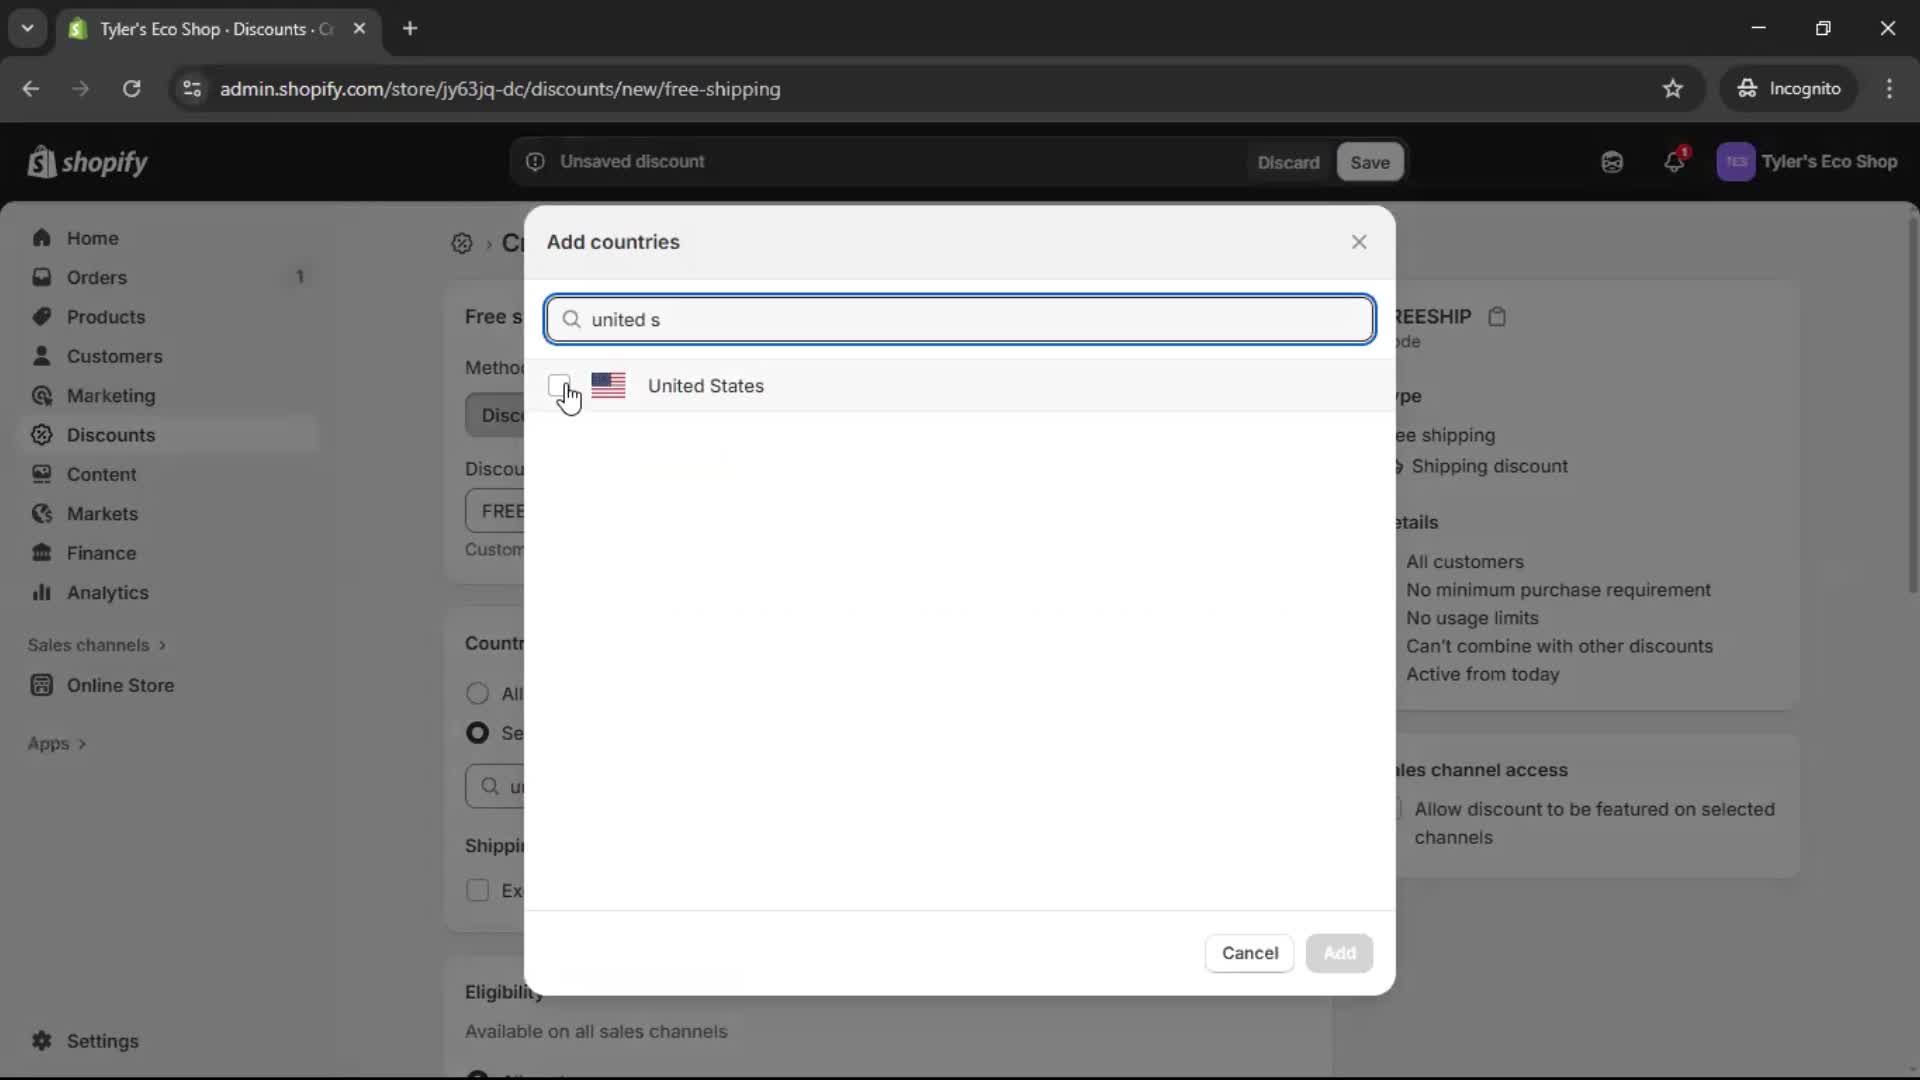Click the country search input field
The height and width of the screenshot is (1080, 1920).
tap(958, 319)
